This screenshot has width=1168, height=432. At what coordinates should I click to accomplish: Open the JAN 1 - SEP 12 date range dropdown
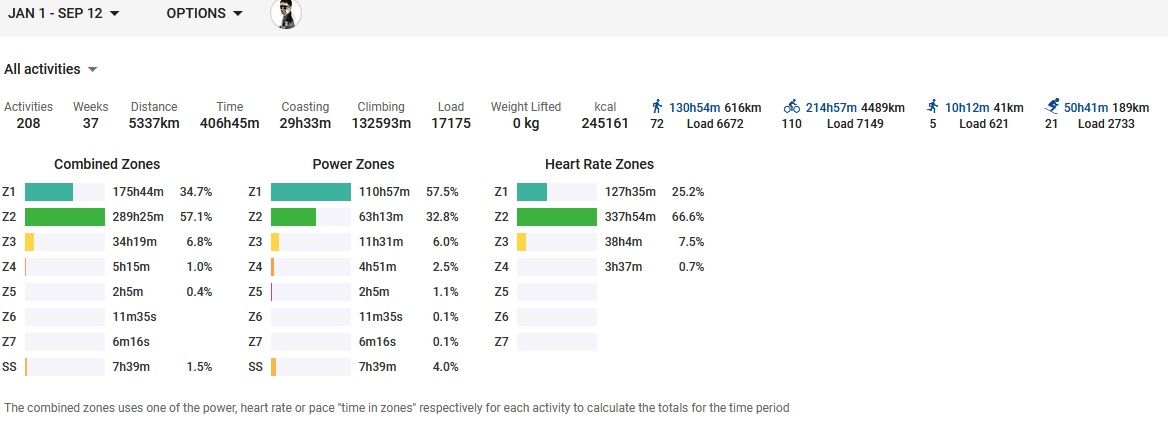pos(64,14)
